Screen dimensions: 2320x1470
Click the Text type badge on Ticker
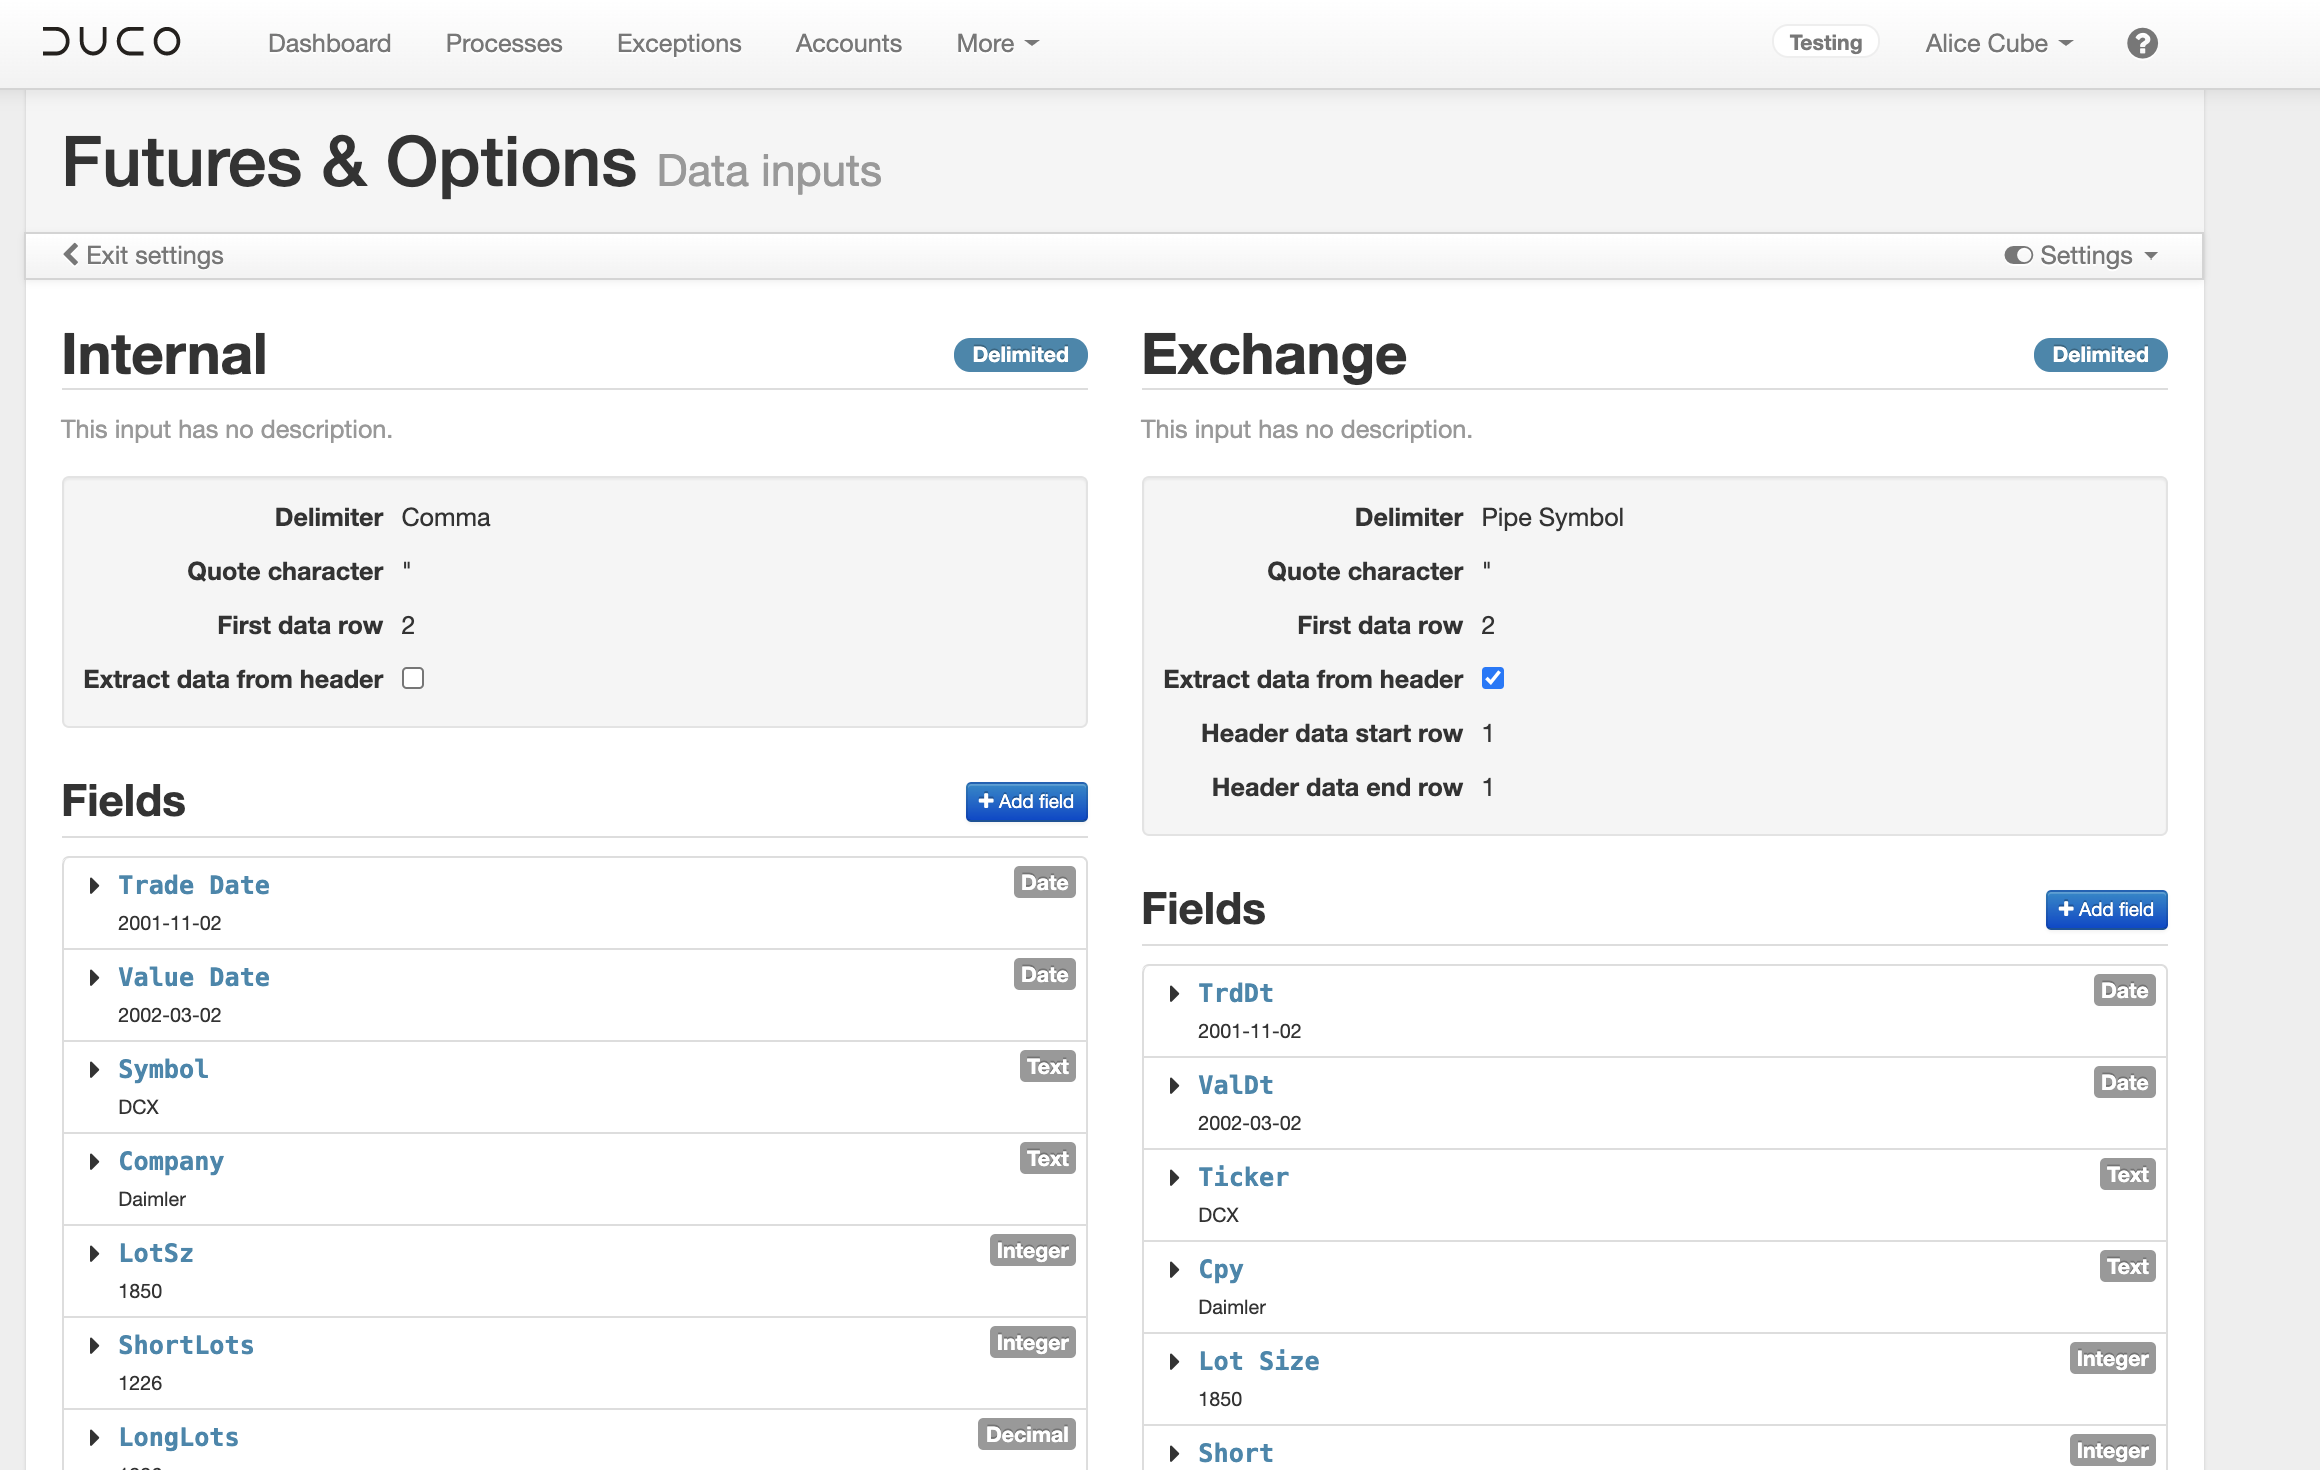click(2127, 1174)
